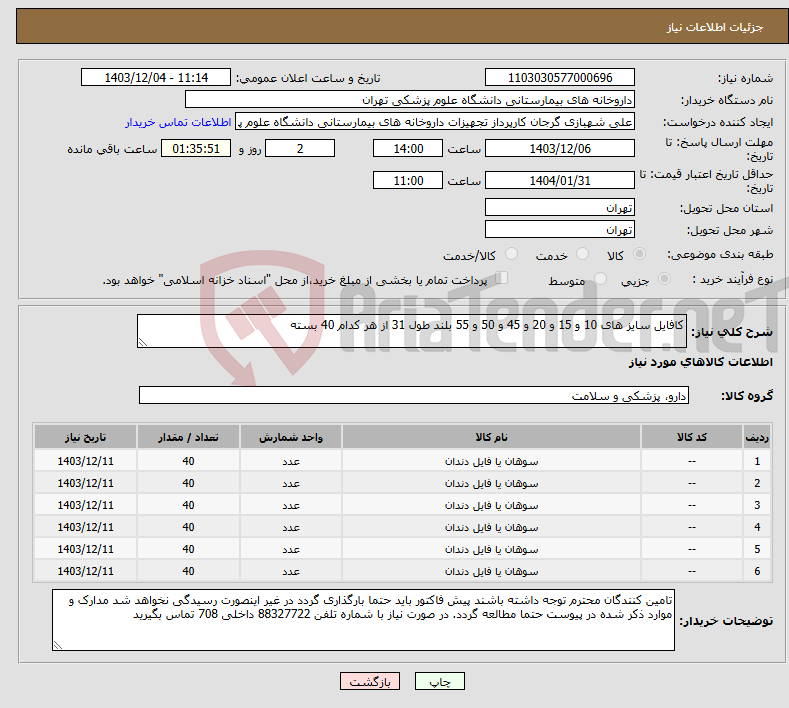Screen dimensions: 789x708
Task: Click quantity 40 in row 1
Action: (188, 461)
